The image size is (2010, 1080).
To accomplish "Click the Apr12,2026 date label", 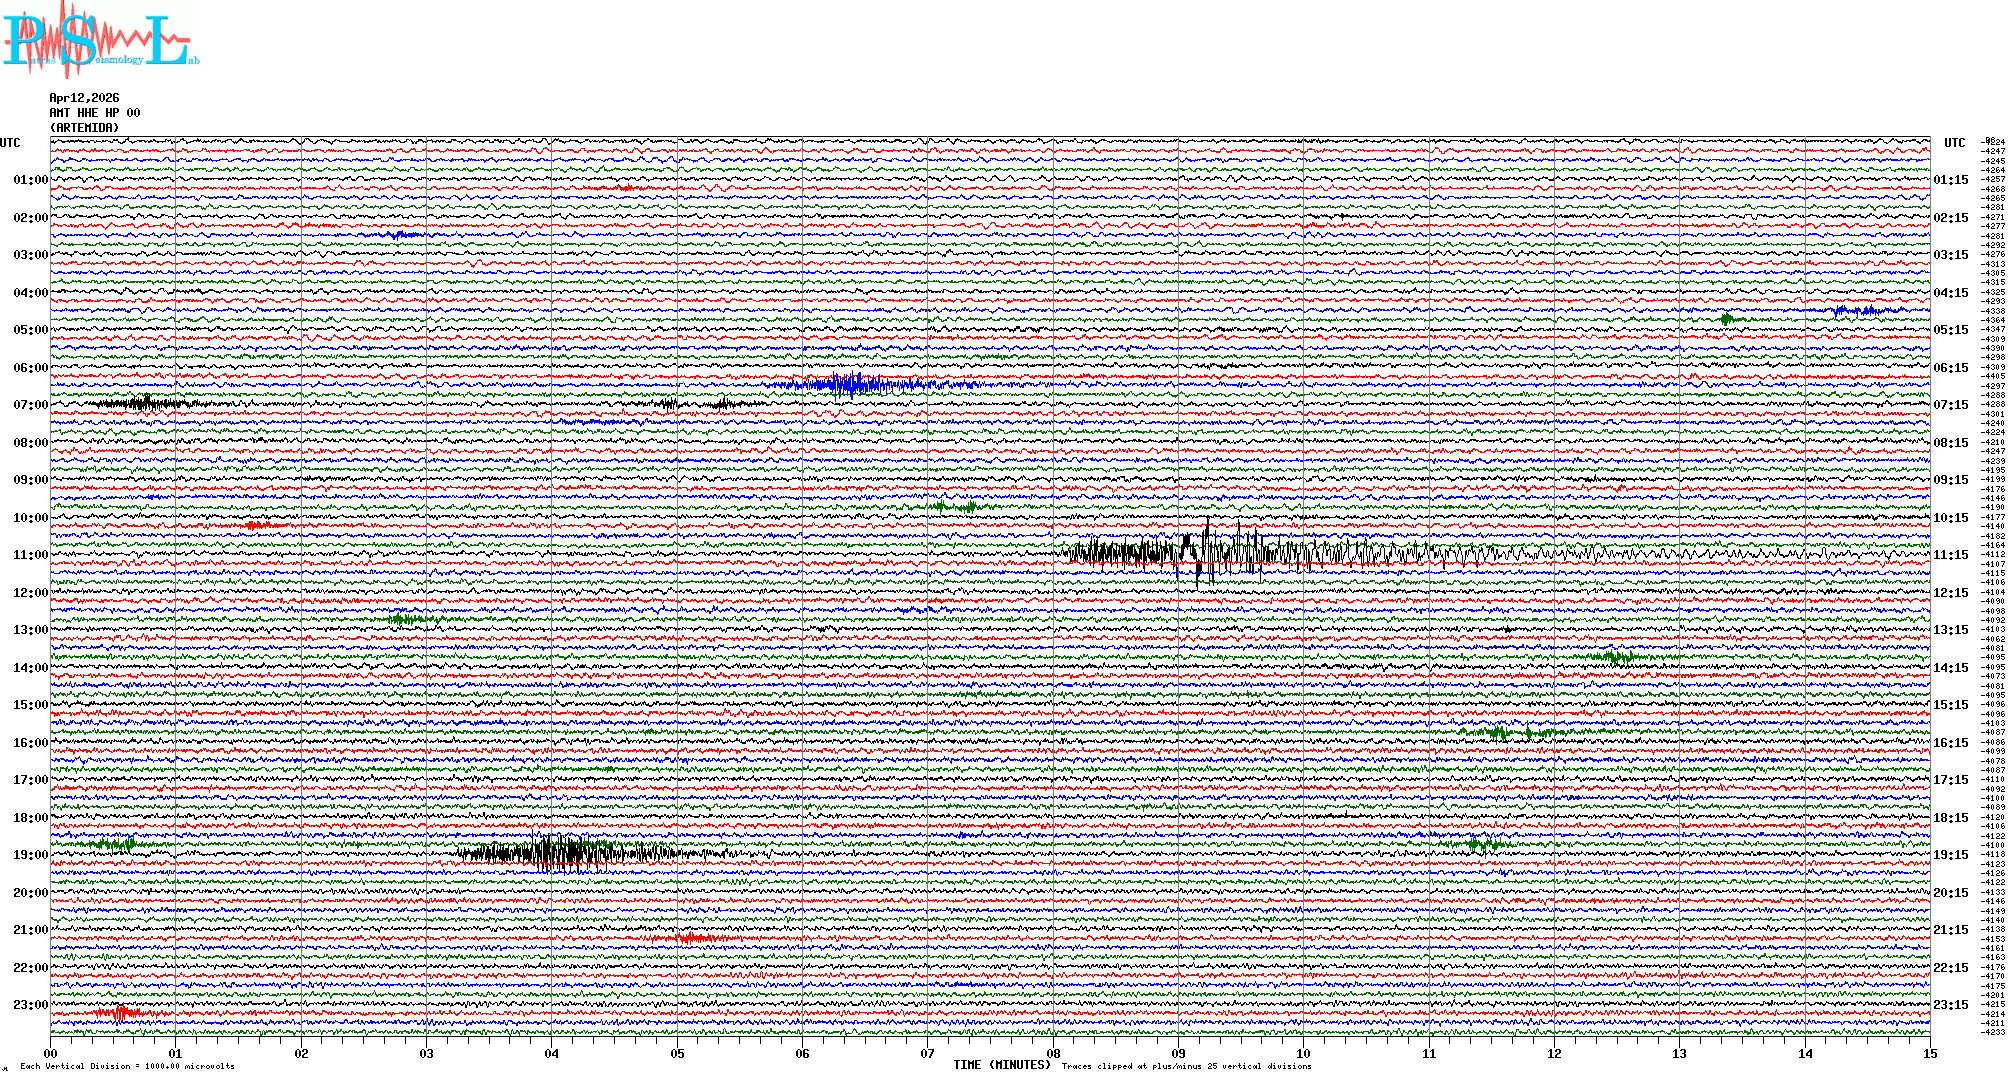I will 84,98.
